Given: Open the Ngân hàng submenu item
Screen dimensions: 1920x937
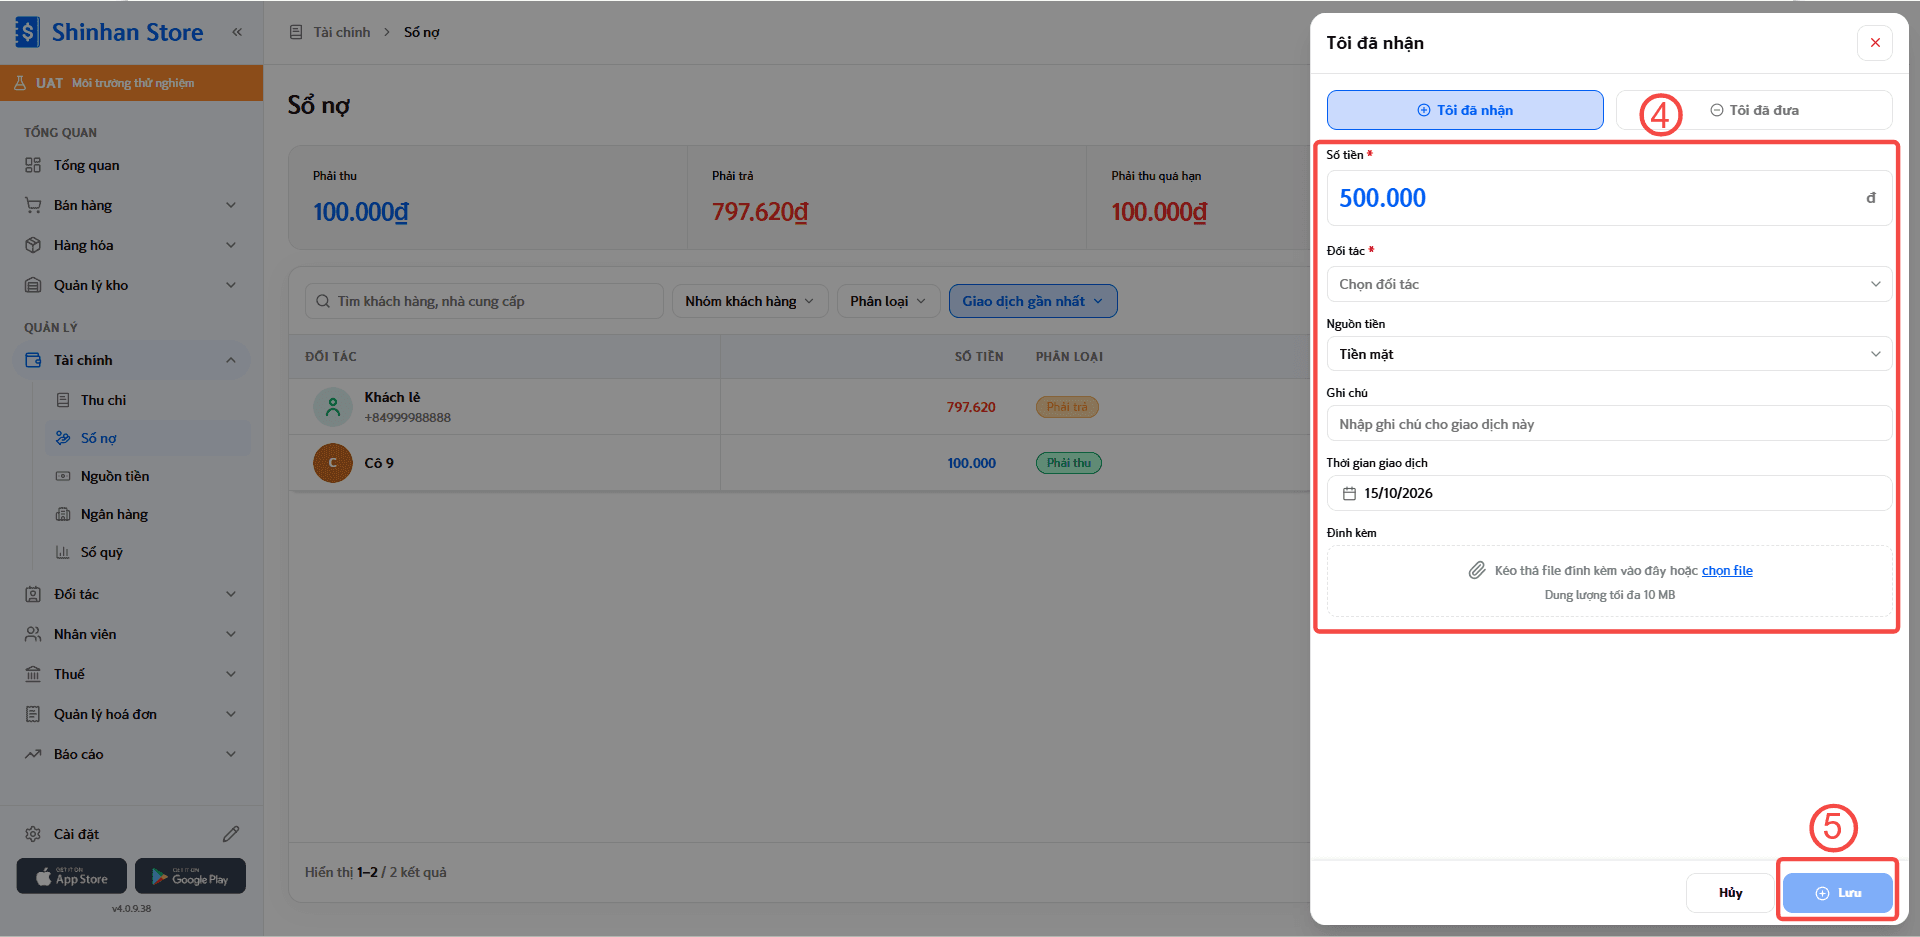Looking at the screenshot, I should pyautogui.click(x=147, y=514).
